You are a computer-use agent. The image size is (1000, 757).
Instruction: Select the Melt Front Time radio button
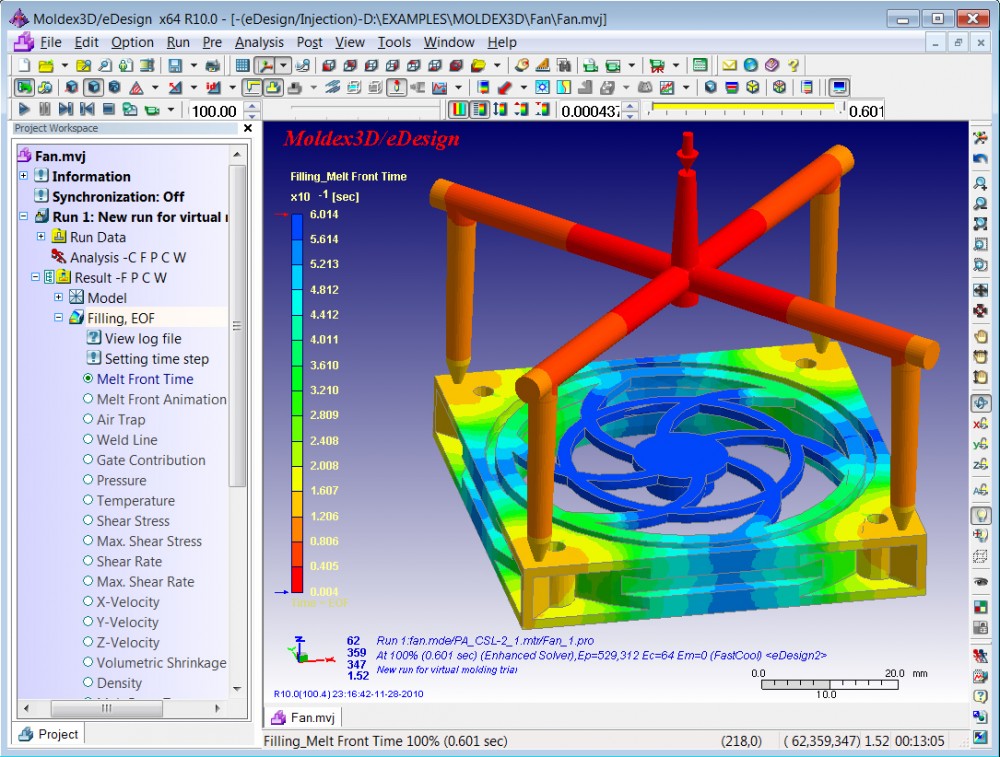[x=88, y=378]
